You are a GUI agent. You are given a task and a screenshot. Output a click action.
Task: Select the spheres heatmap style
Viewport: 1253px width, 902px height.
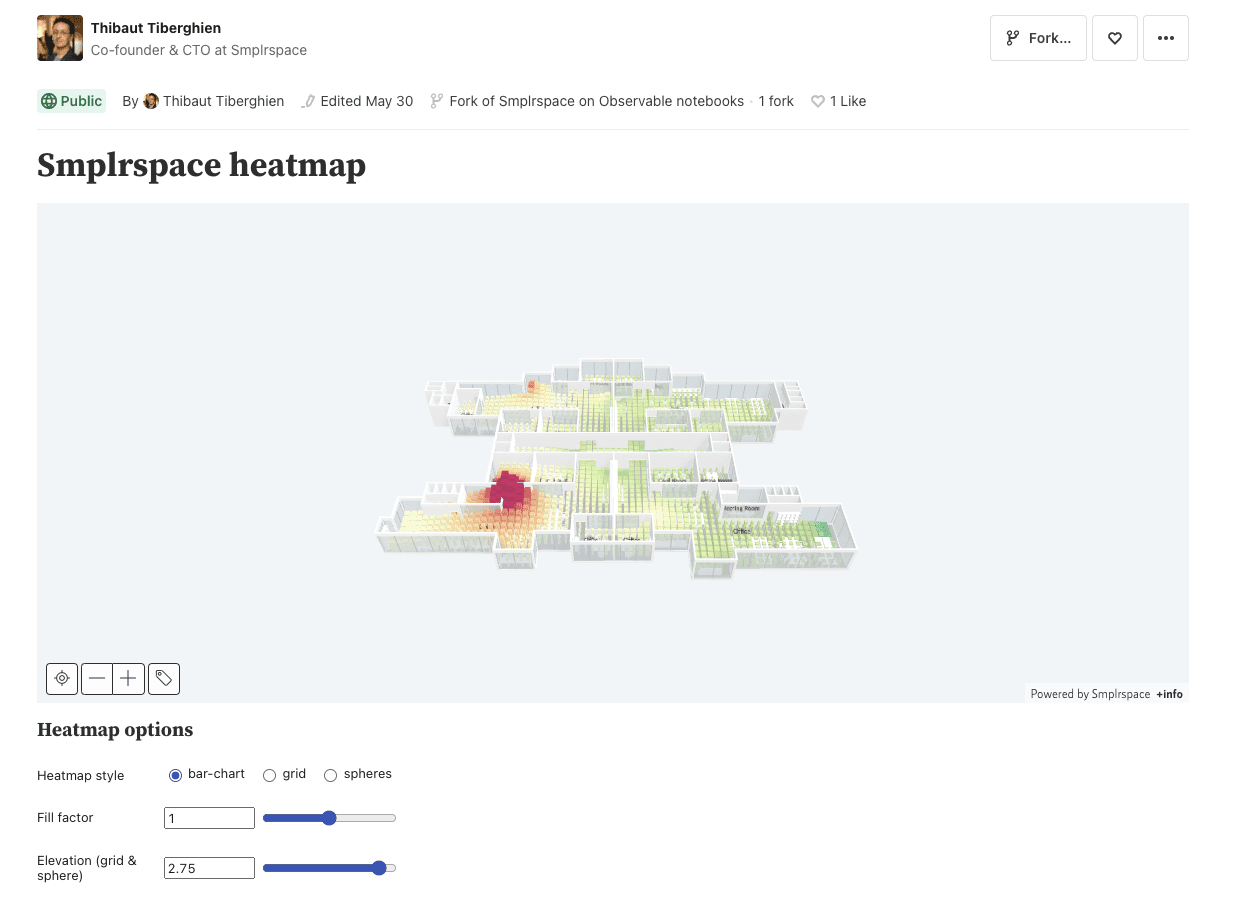330,775
